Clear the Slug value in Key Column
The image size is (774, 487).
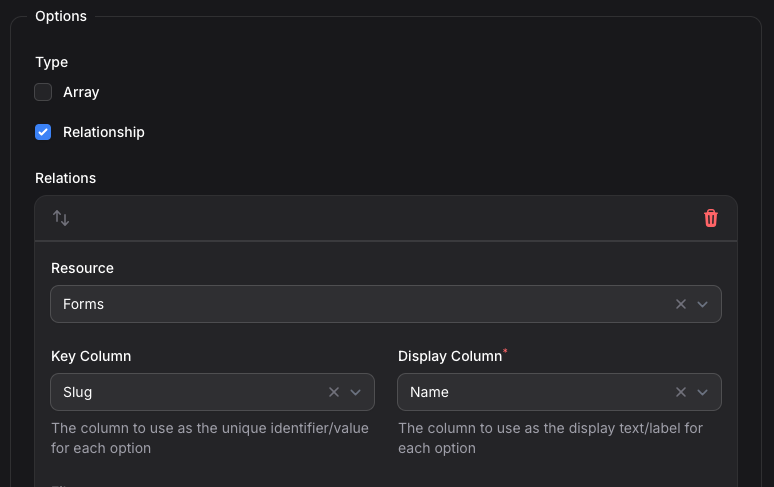[x=334, y=392]
